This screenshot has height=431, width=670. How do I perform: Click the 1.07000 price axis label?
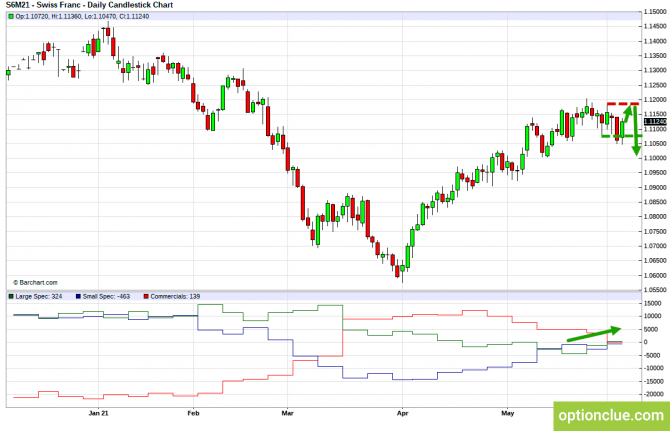point(655,246)
